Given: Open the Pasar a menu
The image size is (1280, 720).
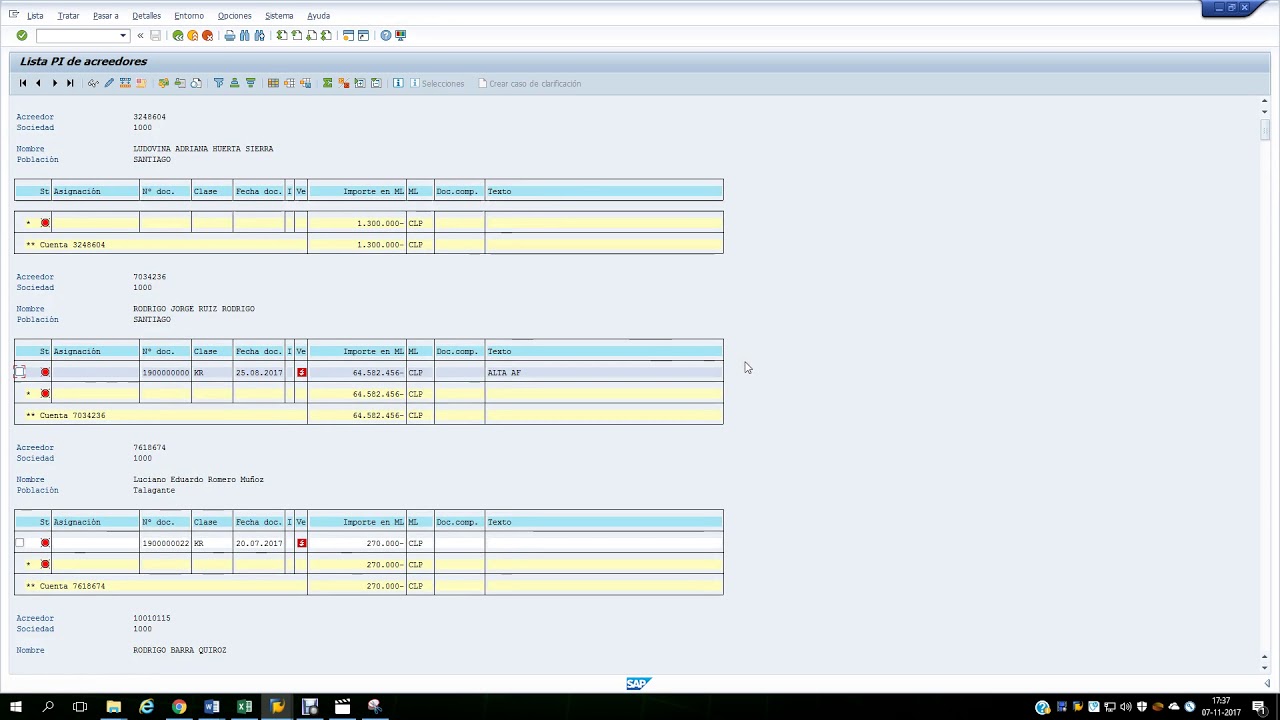Looking at the screenshot, I should click(105, 16).
